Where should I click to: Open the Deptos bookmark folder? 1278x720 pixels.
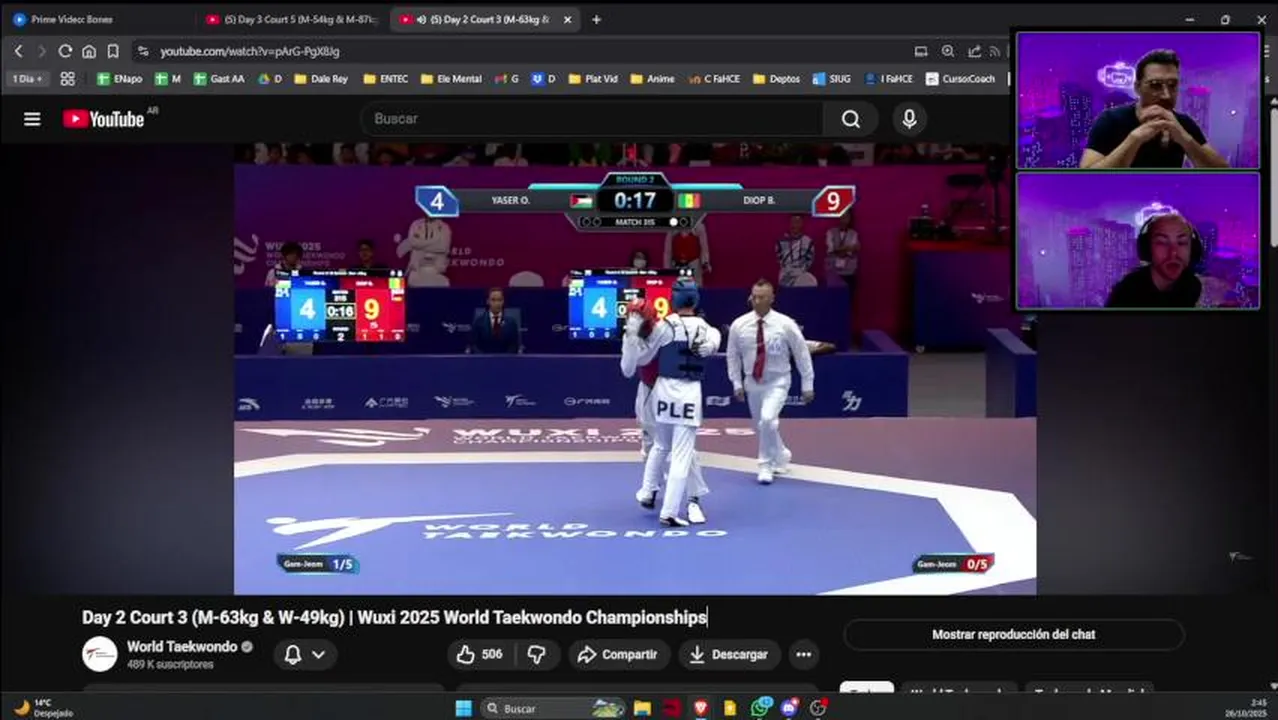click(776, 78)
